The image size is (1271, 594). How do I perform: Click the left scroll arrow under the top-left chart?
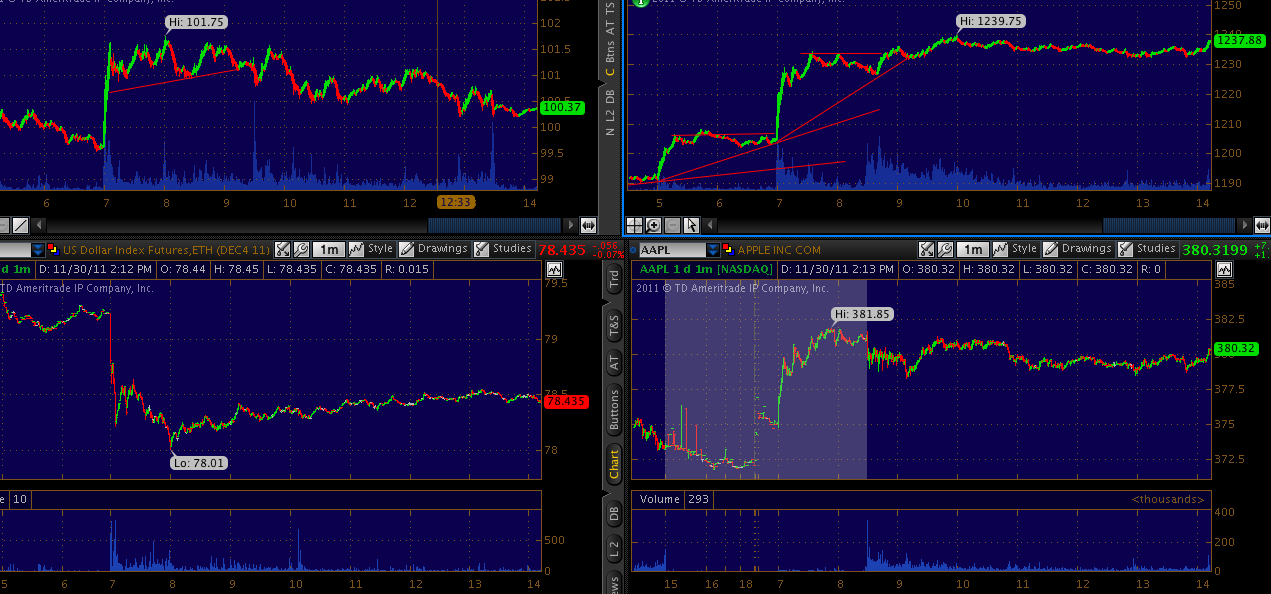(39, 226)
